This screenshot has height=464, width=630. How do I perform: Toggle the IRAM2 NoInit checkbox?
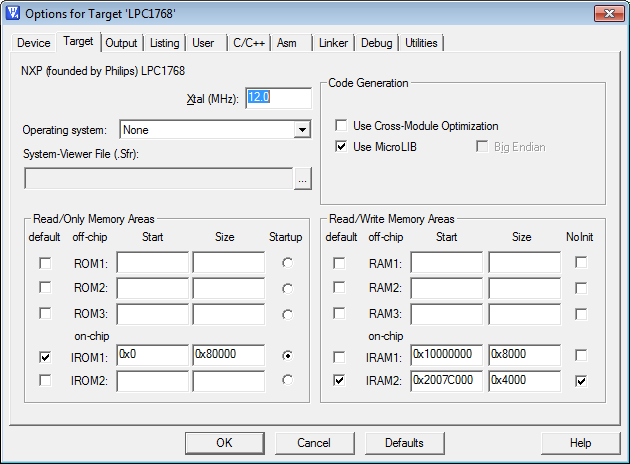(x=580, y=381)
